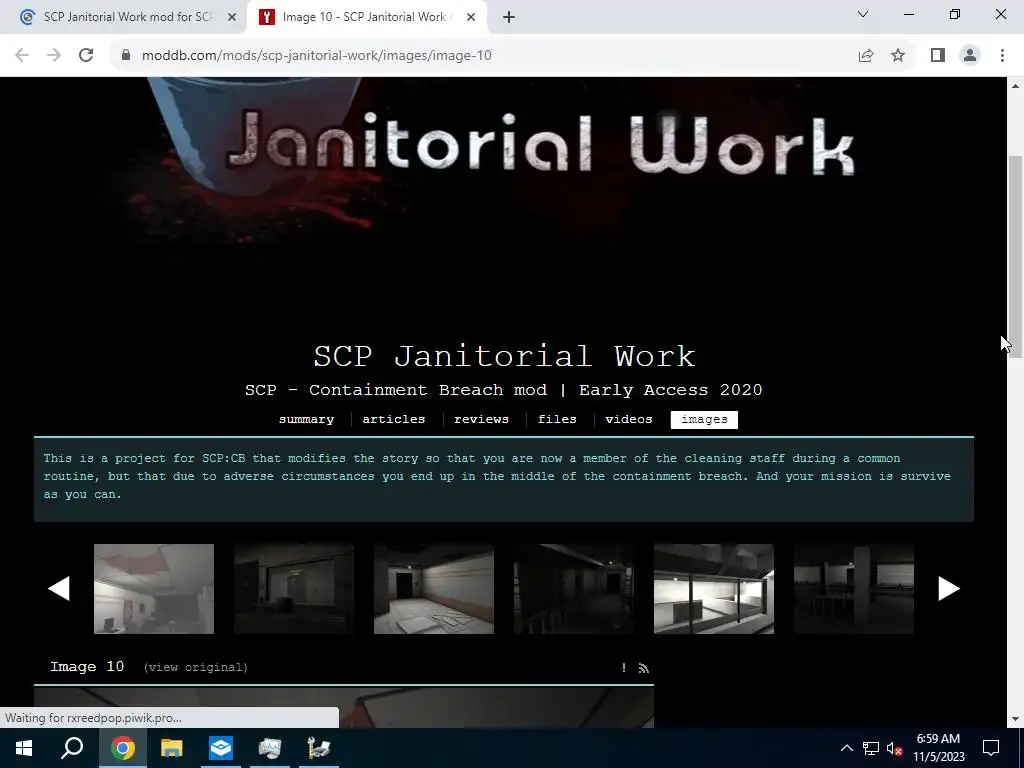Go back to the previous page

(22, 56)
